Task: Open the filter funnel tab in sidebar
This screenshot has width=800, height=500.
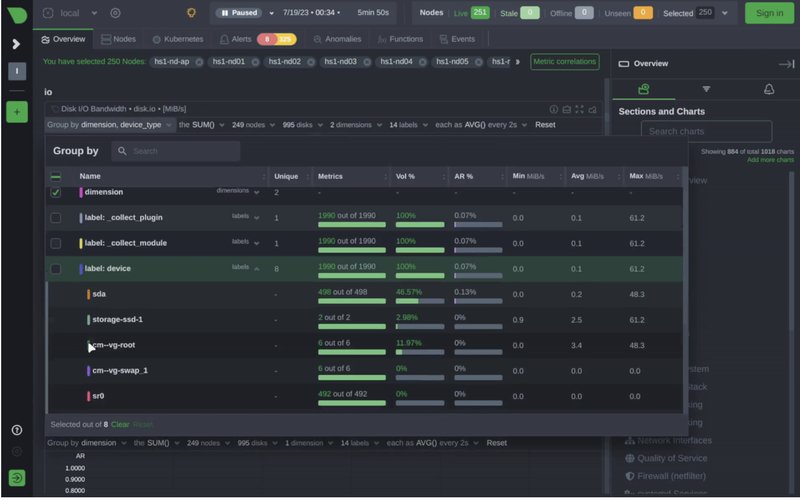Action: [706, 89]
